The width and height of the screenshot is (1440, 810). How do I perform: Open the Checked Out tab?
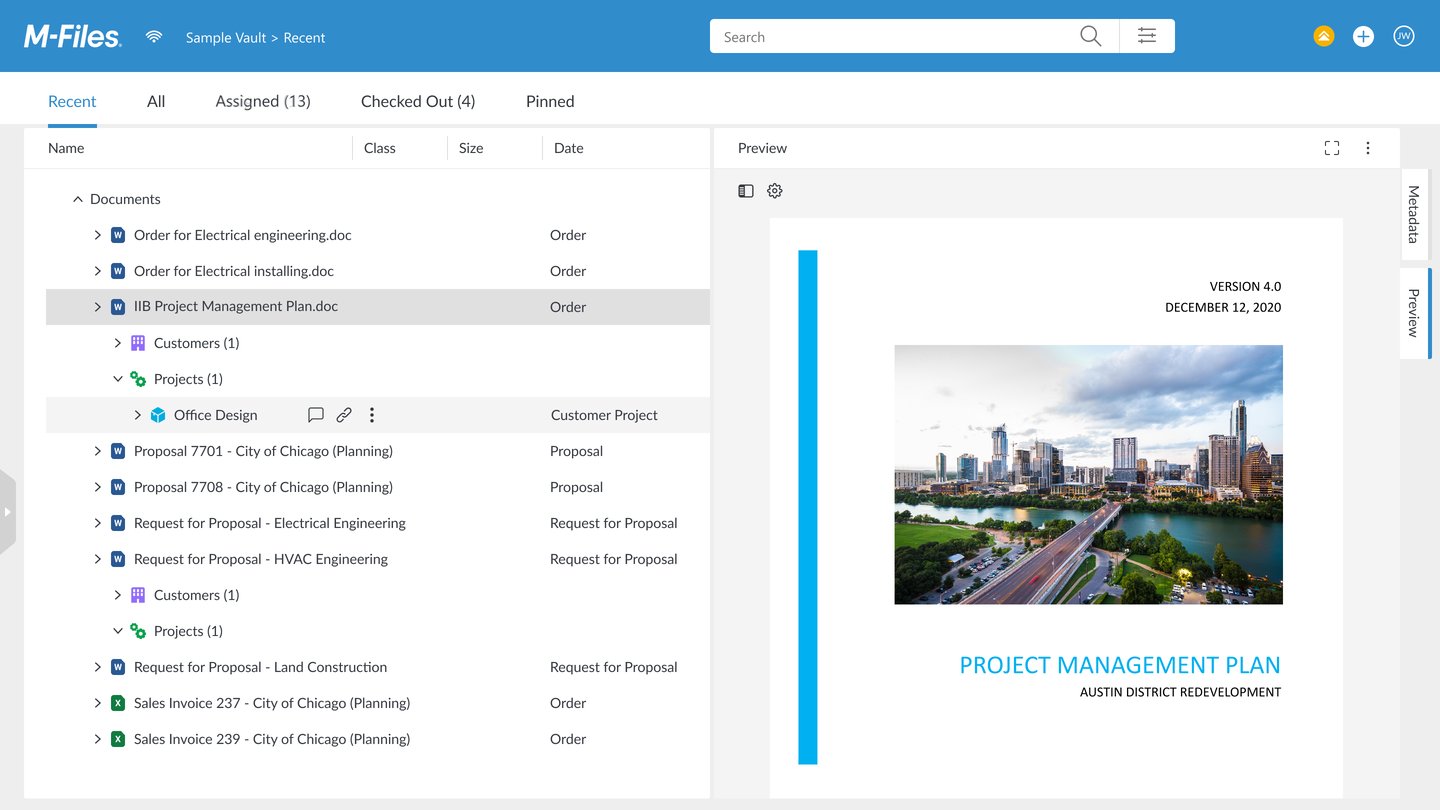pos(417,101)
